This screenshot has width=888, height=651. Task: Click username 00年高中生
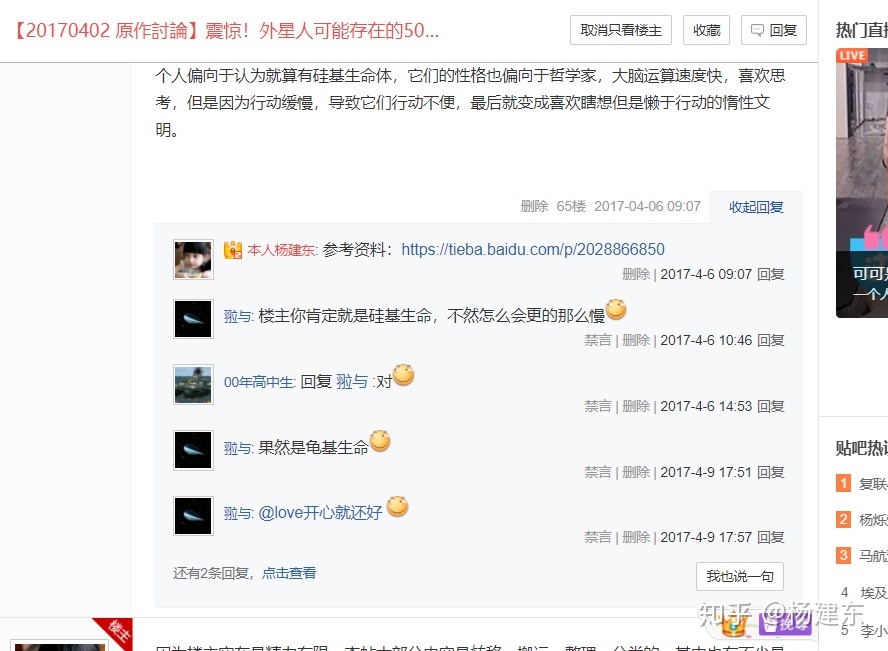click(259, 382)
